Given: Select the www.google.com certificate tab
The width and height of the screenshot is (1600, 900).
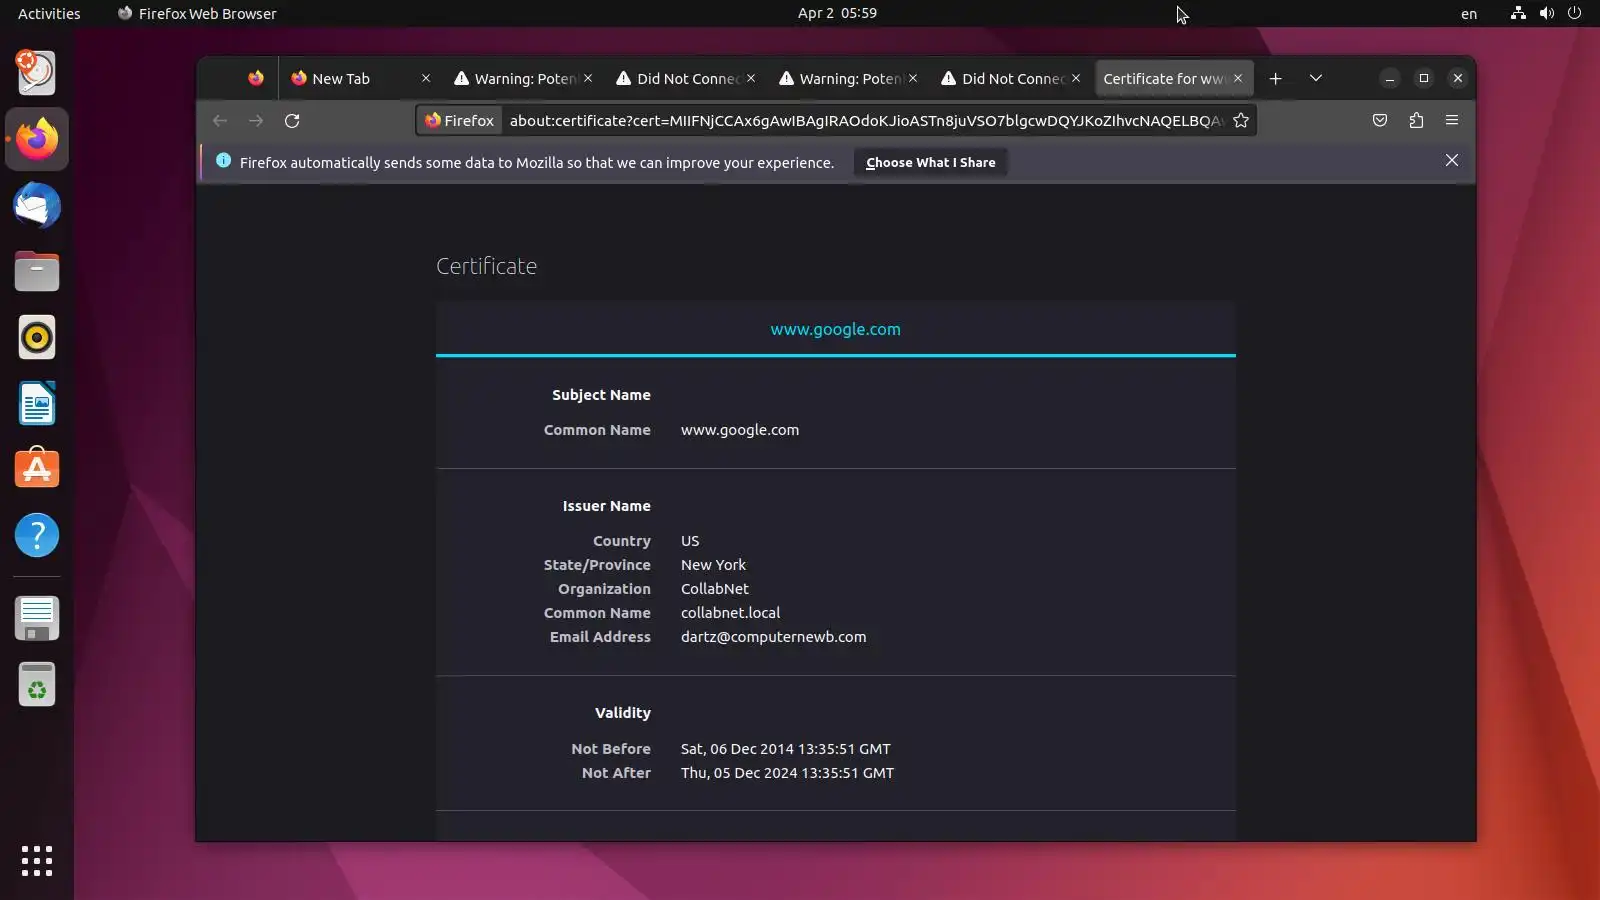Looking at the screenshot, I should [x=835, y=329].
